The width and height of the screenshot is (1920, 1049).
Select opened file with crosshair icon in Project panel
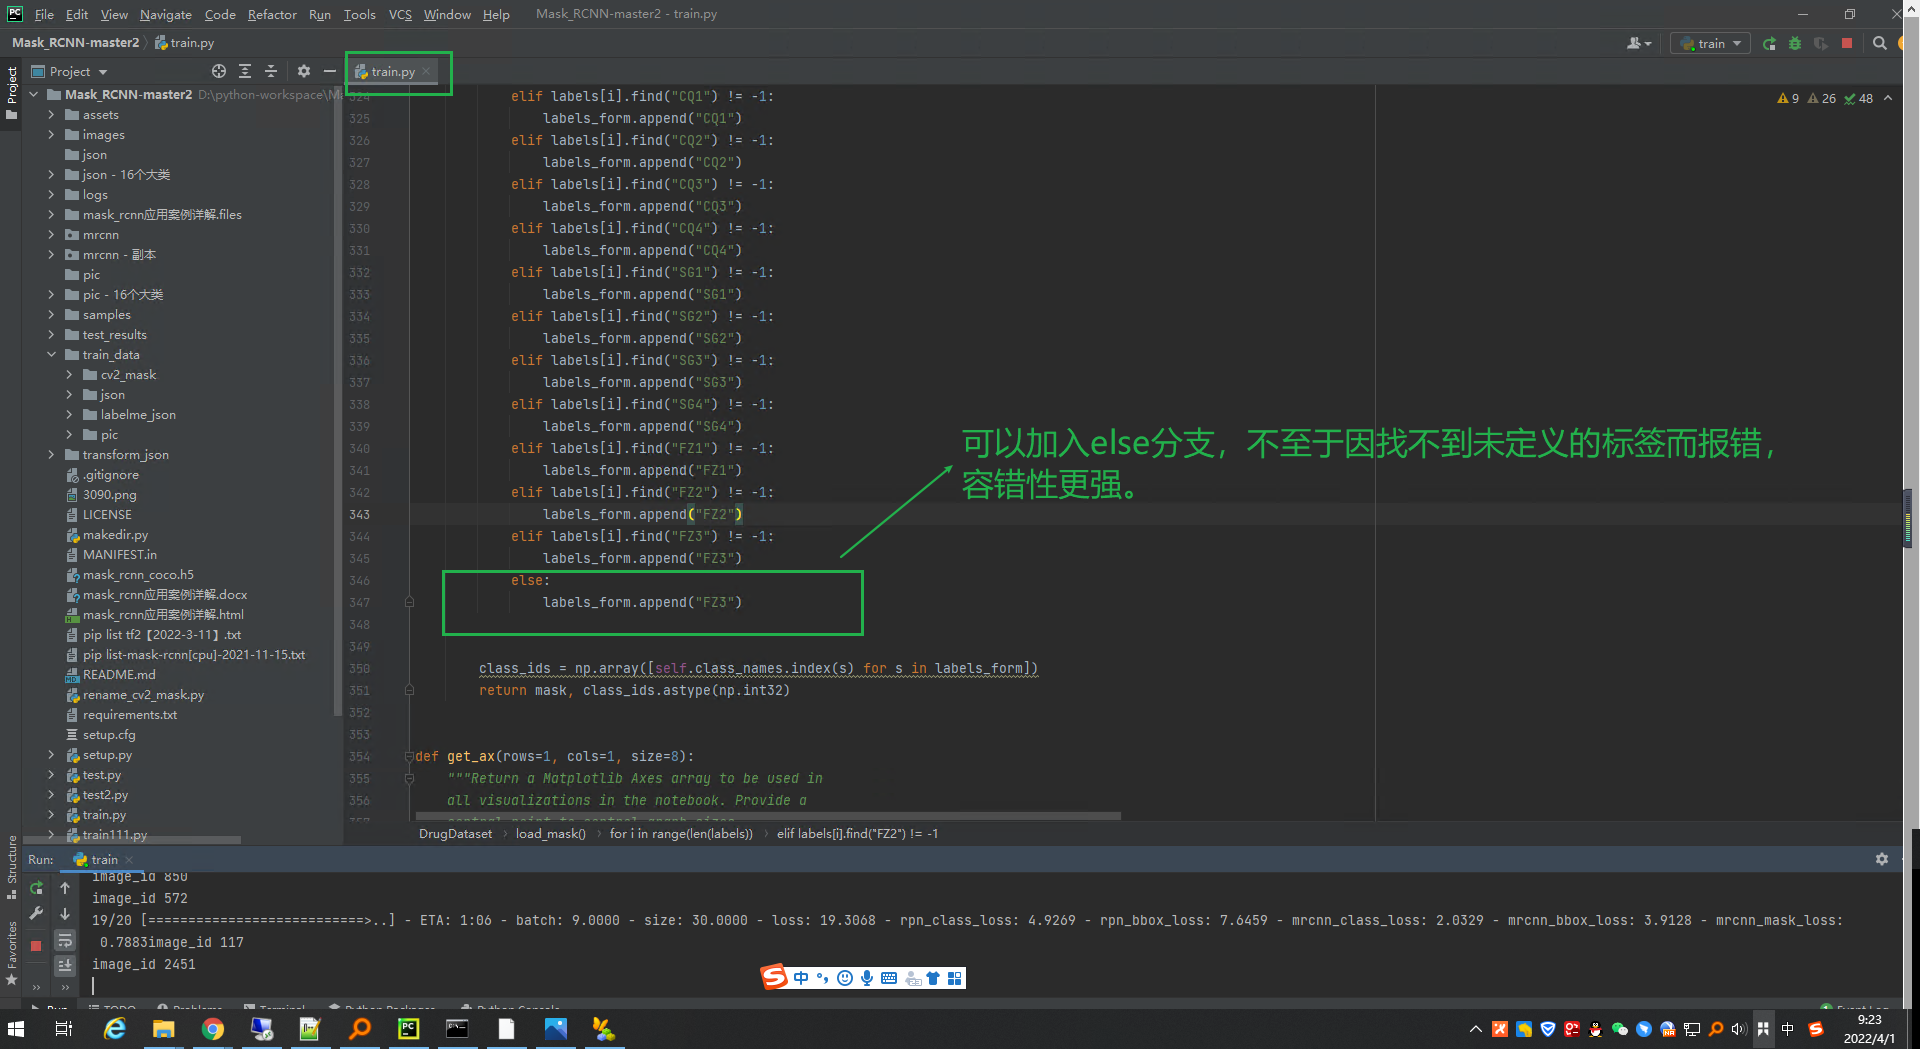point(218,71)
